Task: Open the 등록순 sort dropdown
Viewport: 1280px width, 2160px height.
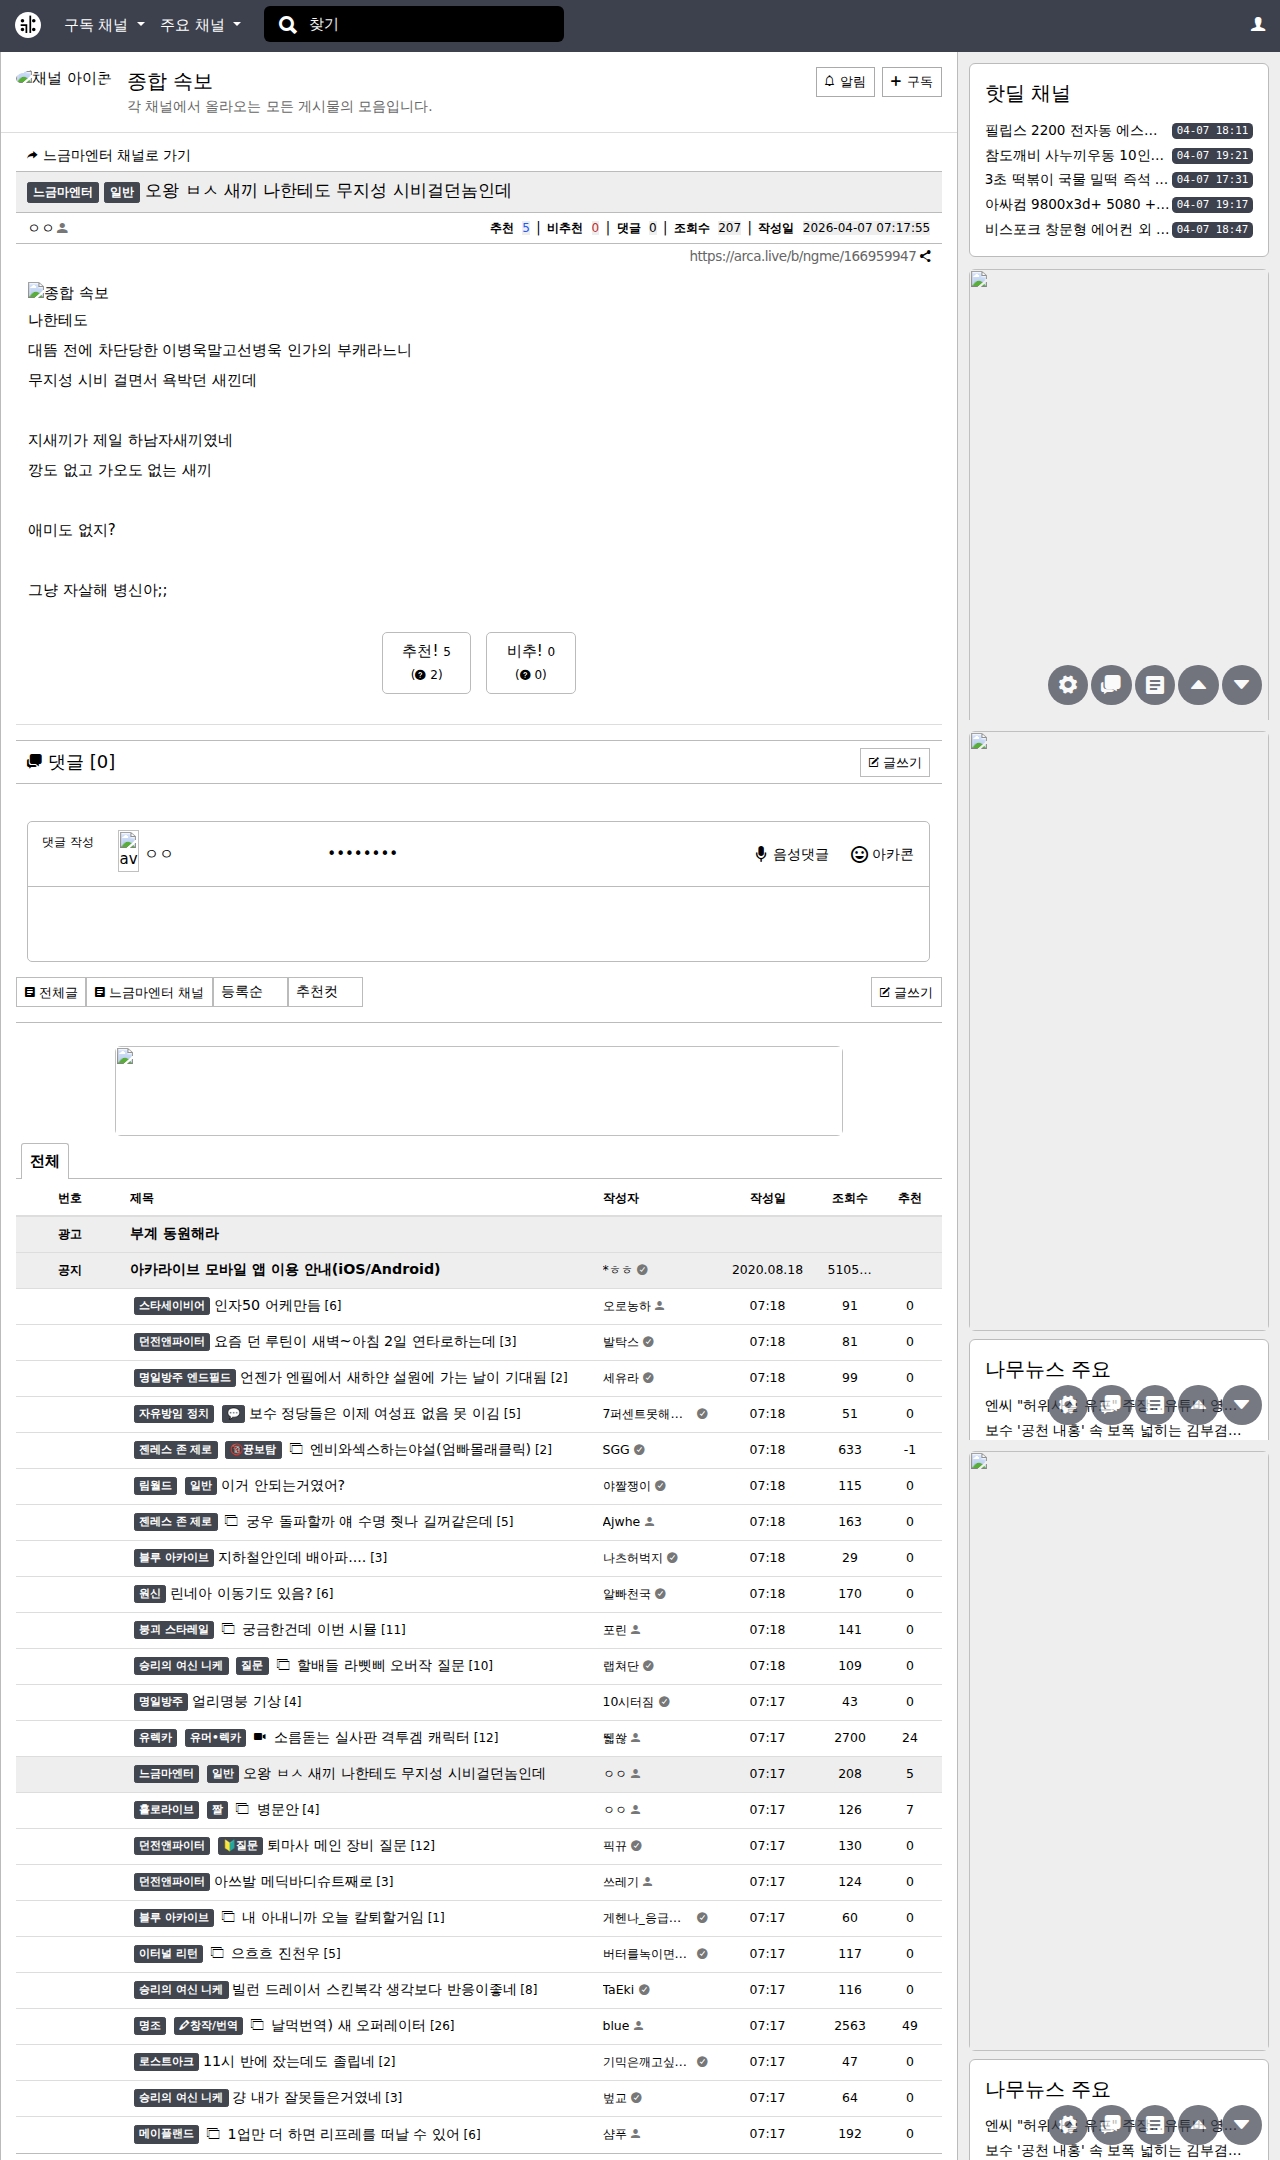Action: click(250, 992)
